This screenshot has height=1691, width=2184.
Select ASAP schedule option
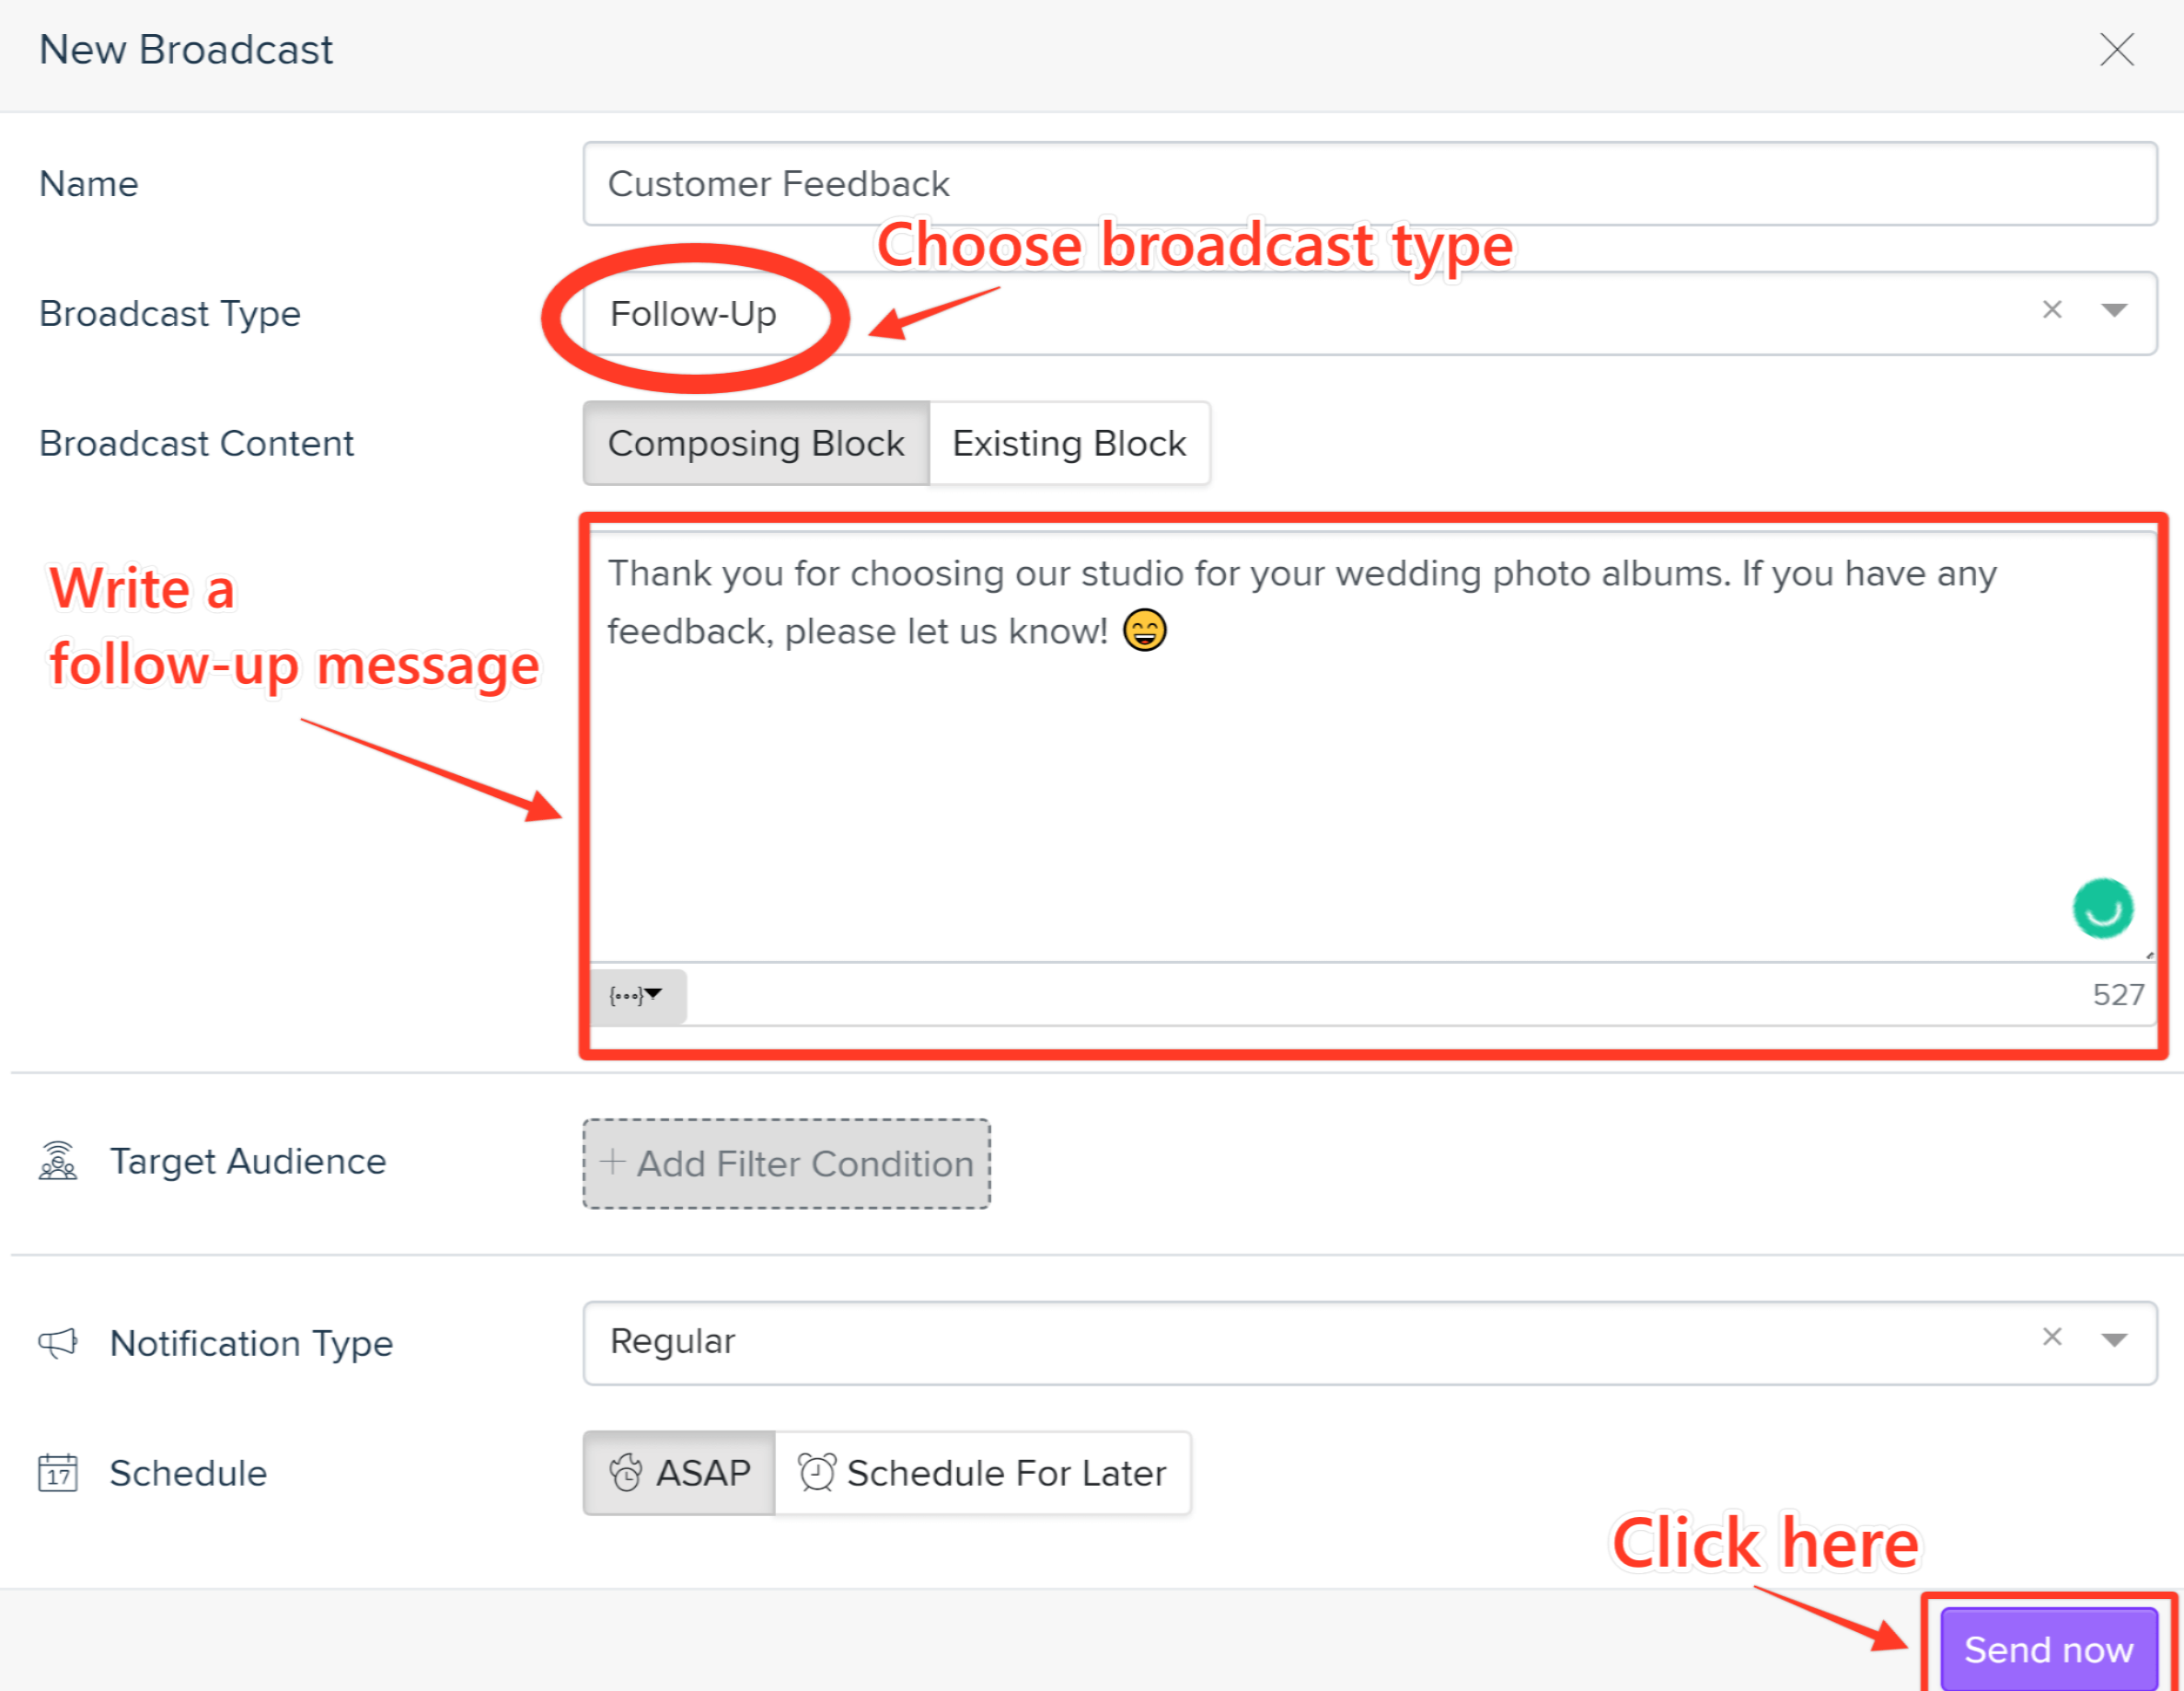click(x=679, y=1473)
